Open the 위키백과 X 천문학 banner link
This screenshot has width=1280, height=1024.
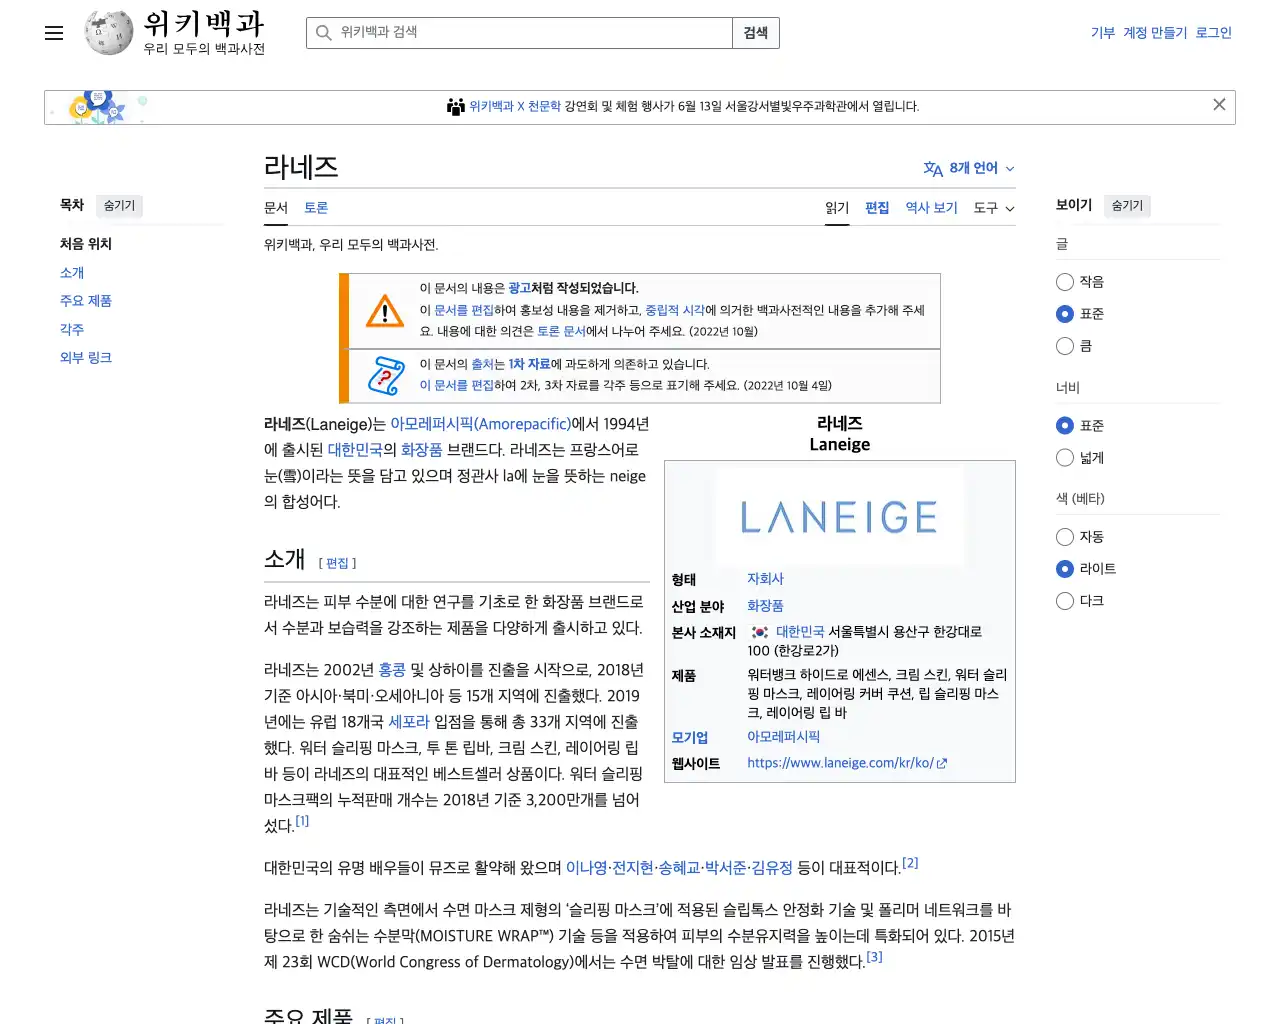click(515, 106)
